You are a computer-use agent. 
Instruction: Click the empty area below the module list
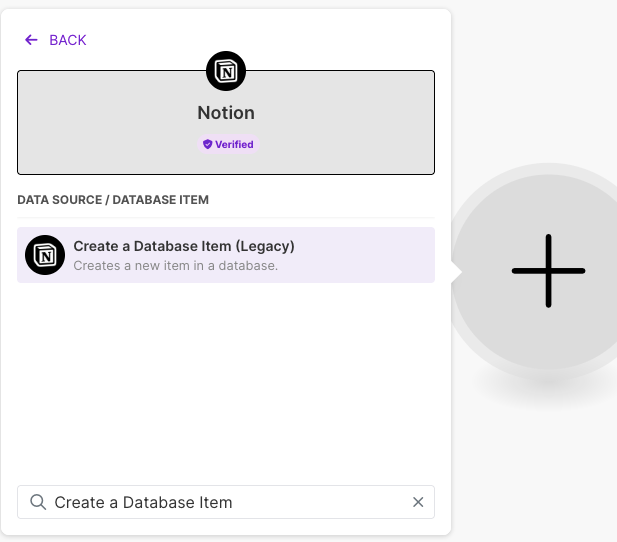coord(226,380)
